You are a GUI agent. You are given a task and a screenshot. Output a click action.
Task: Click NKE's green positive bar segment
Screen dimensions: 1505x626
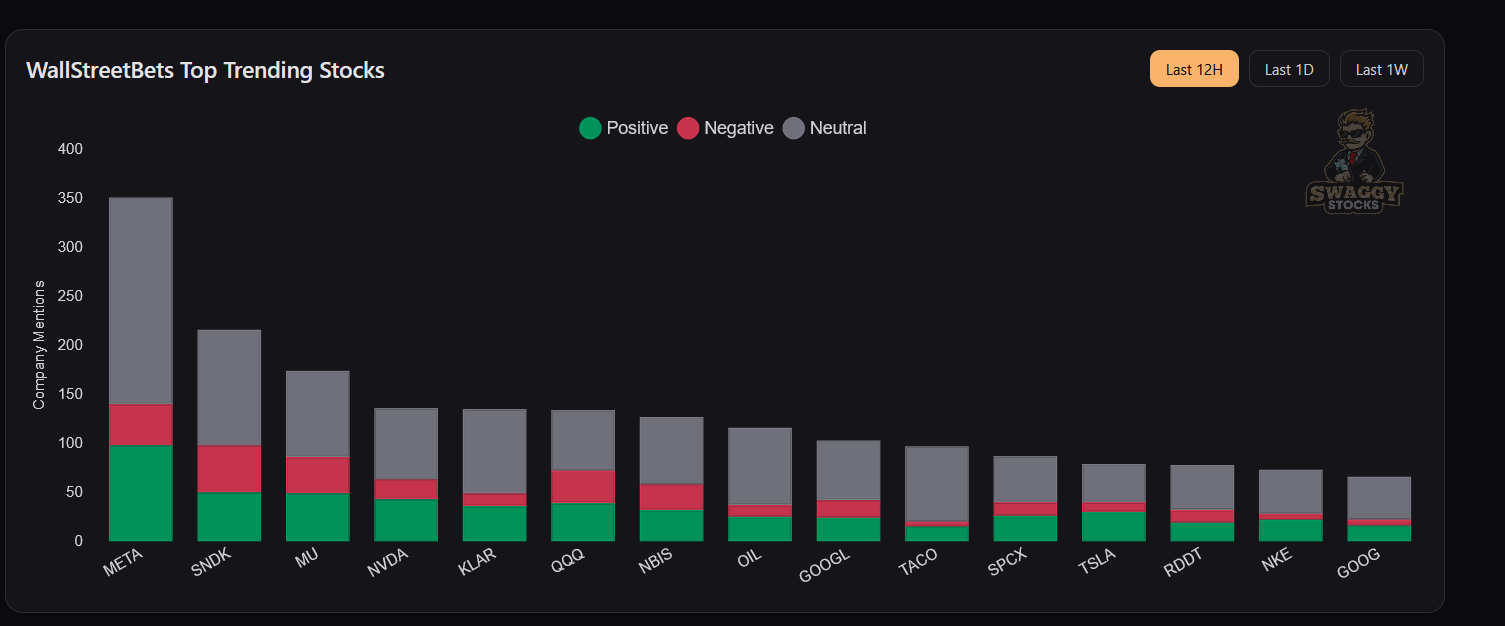pyautogui.click(x=1291, y=530)
